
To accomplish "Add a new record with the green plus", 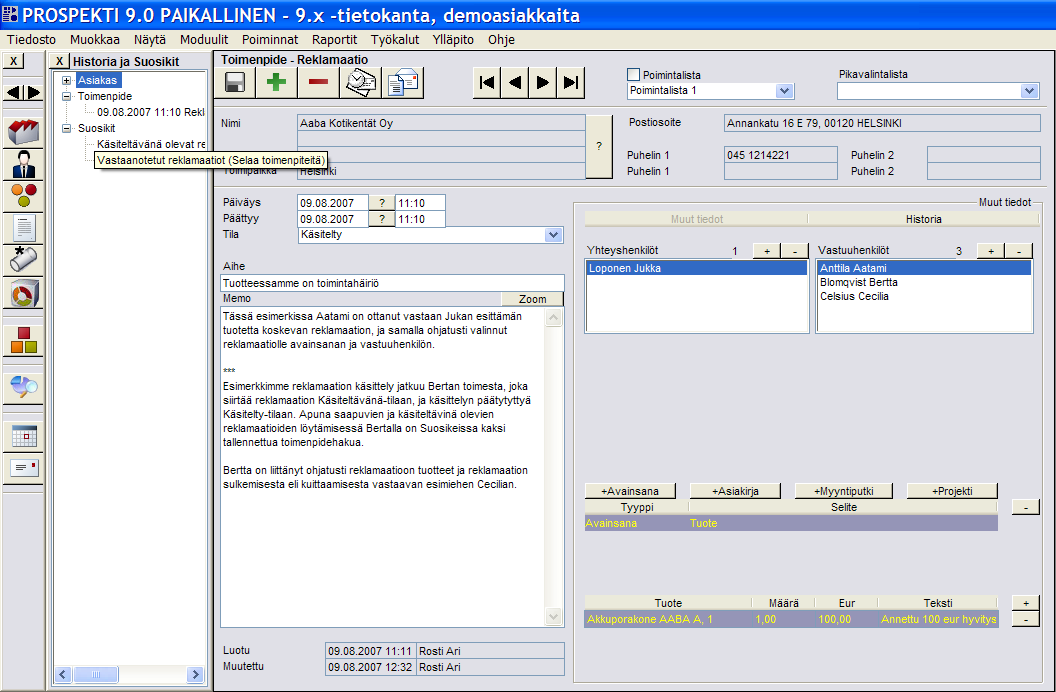I will 276,82.
